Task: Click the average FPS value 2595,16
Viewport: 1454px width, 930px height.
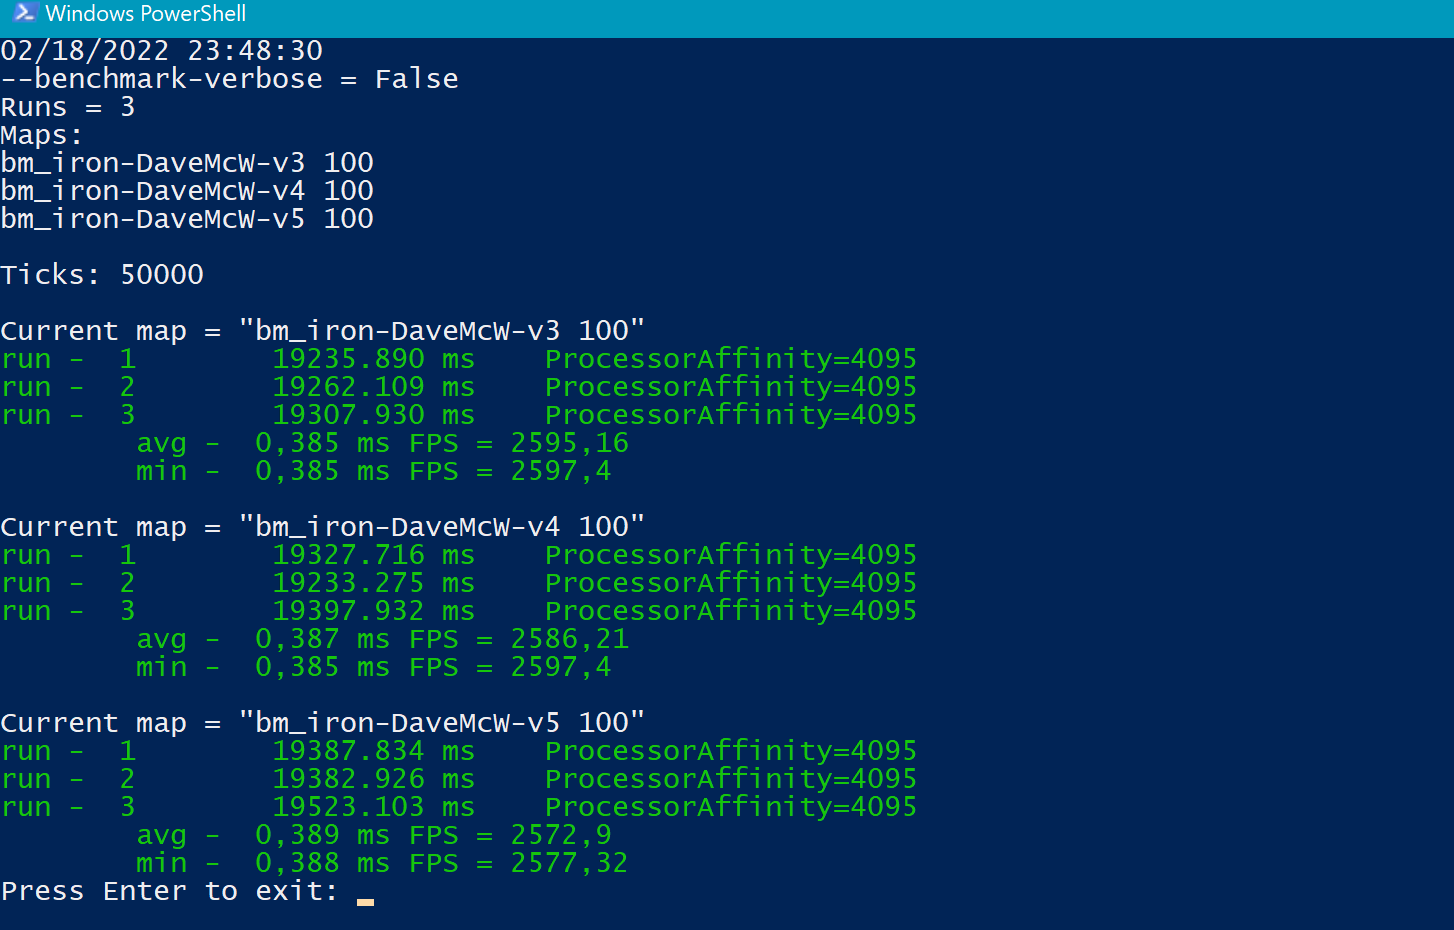Action: point(569,443)
